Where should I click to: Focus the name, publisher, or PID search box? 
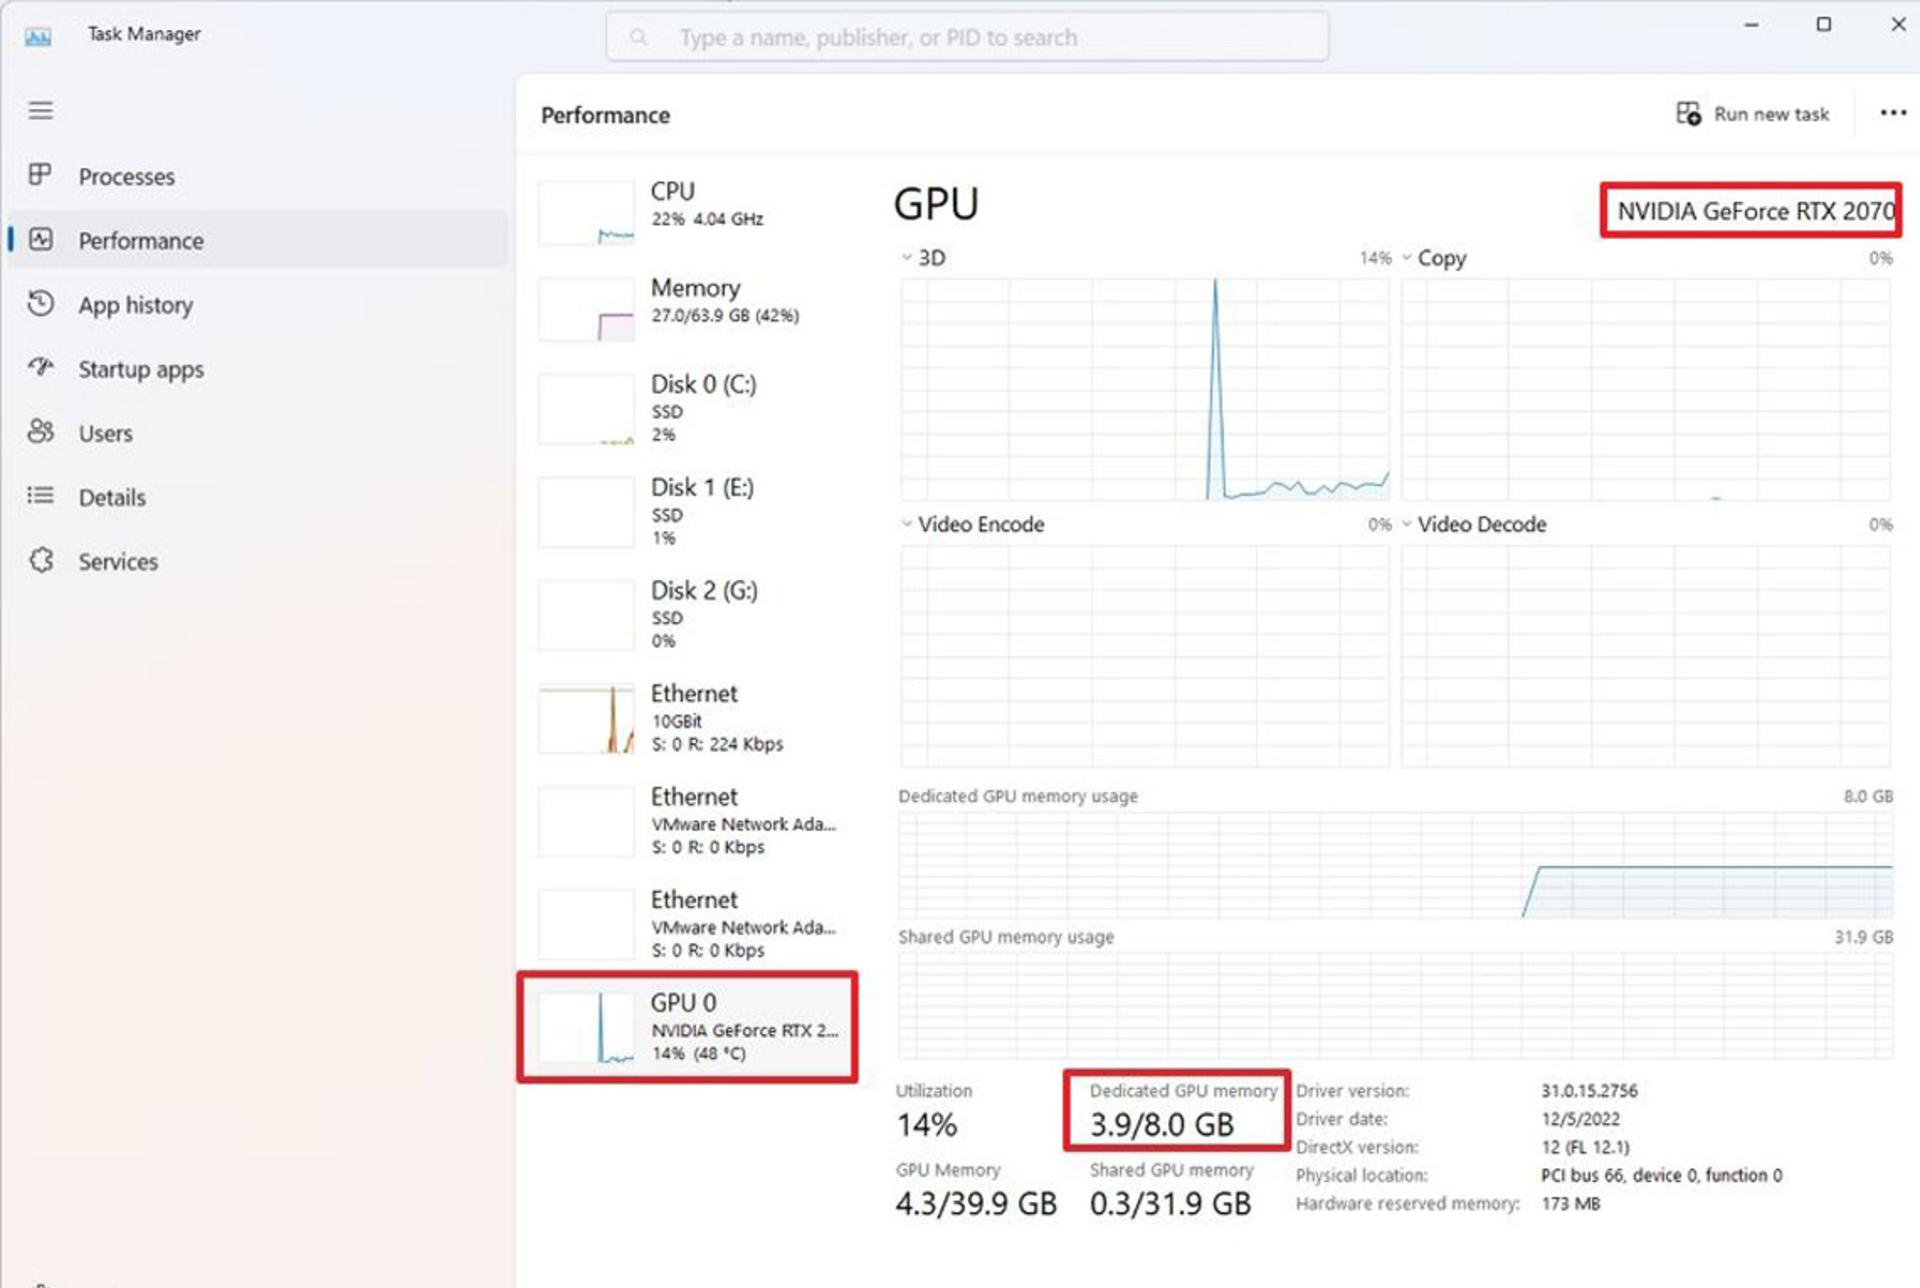(x=967, y=37)
